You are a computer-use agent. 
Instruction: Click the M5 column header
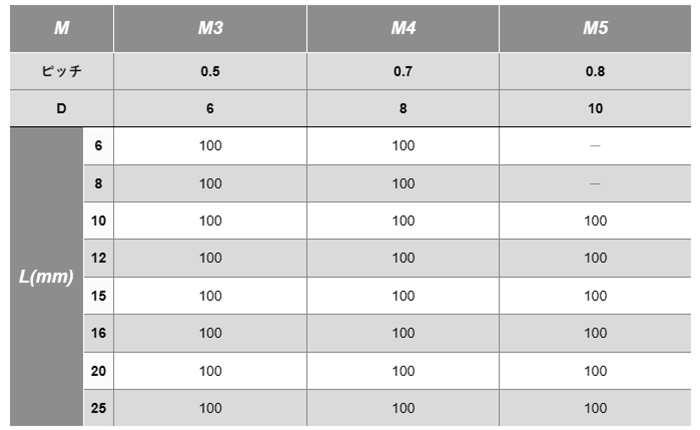(x=595, y=28)
